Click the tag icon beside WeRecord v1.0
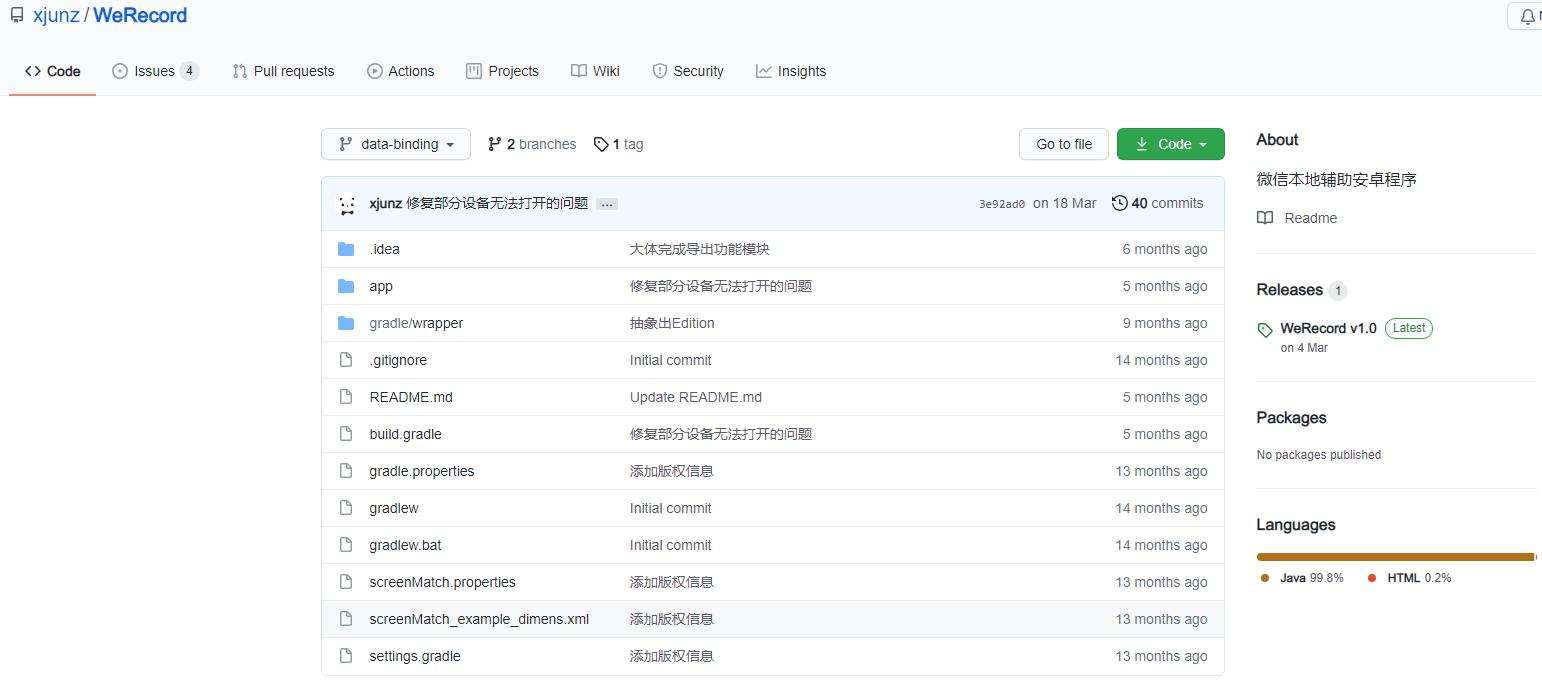 click(1264, 328)
